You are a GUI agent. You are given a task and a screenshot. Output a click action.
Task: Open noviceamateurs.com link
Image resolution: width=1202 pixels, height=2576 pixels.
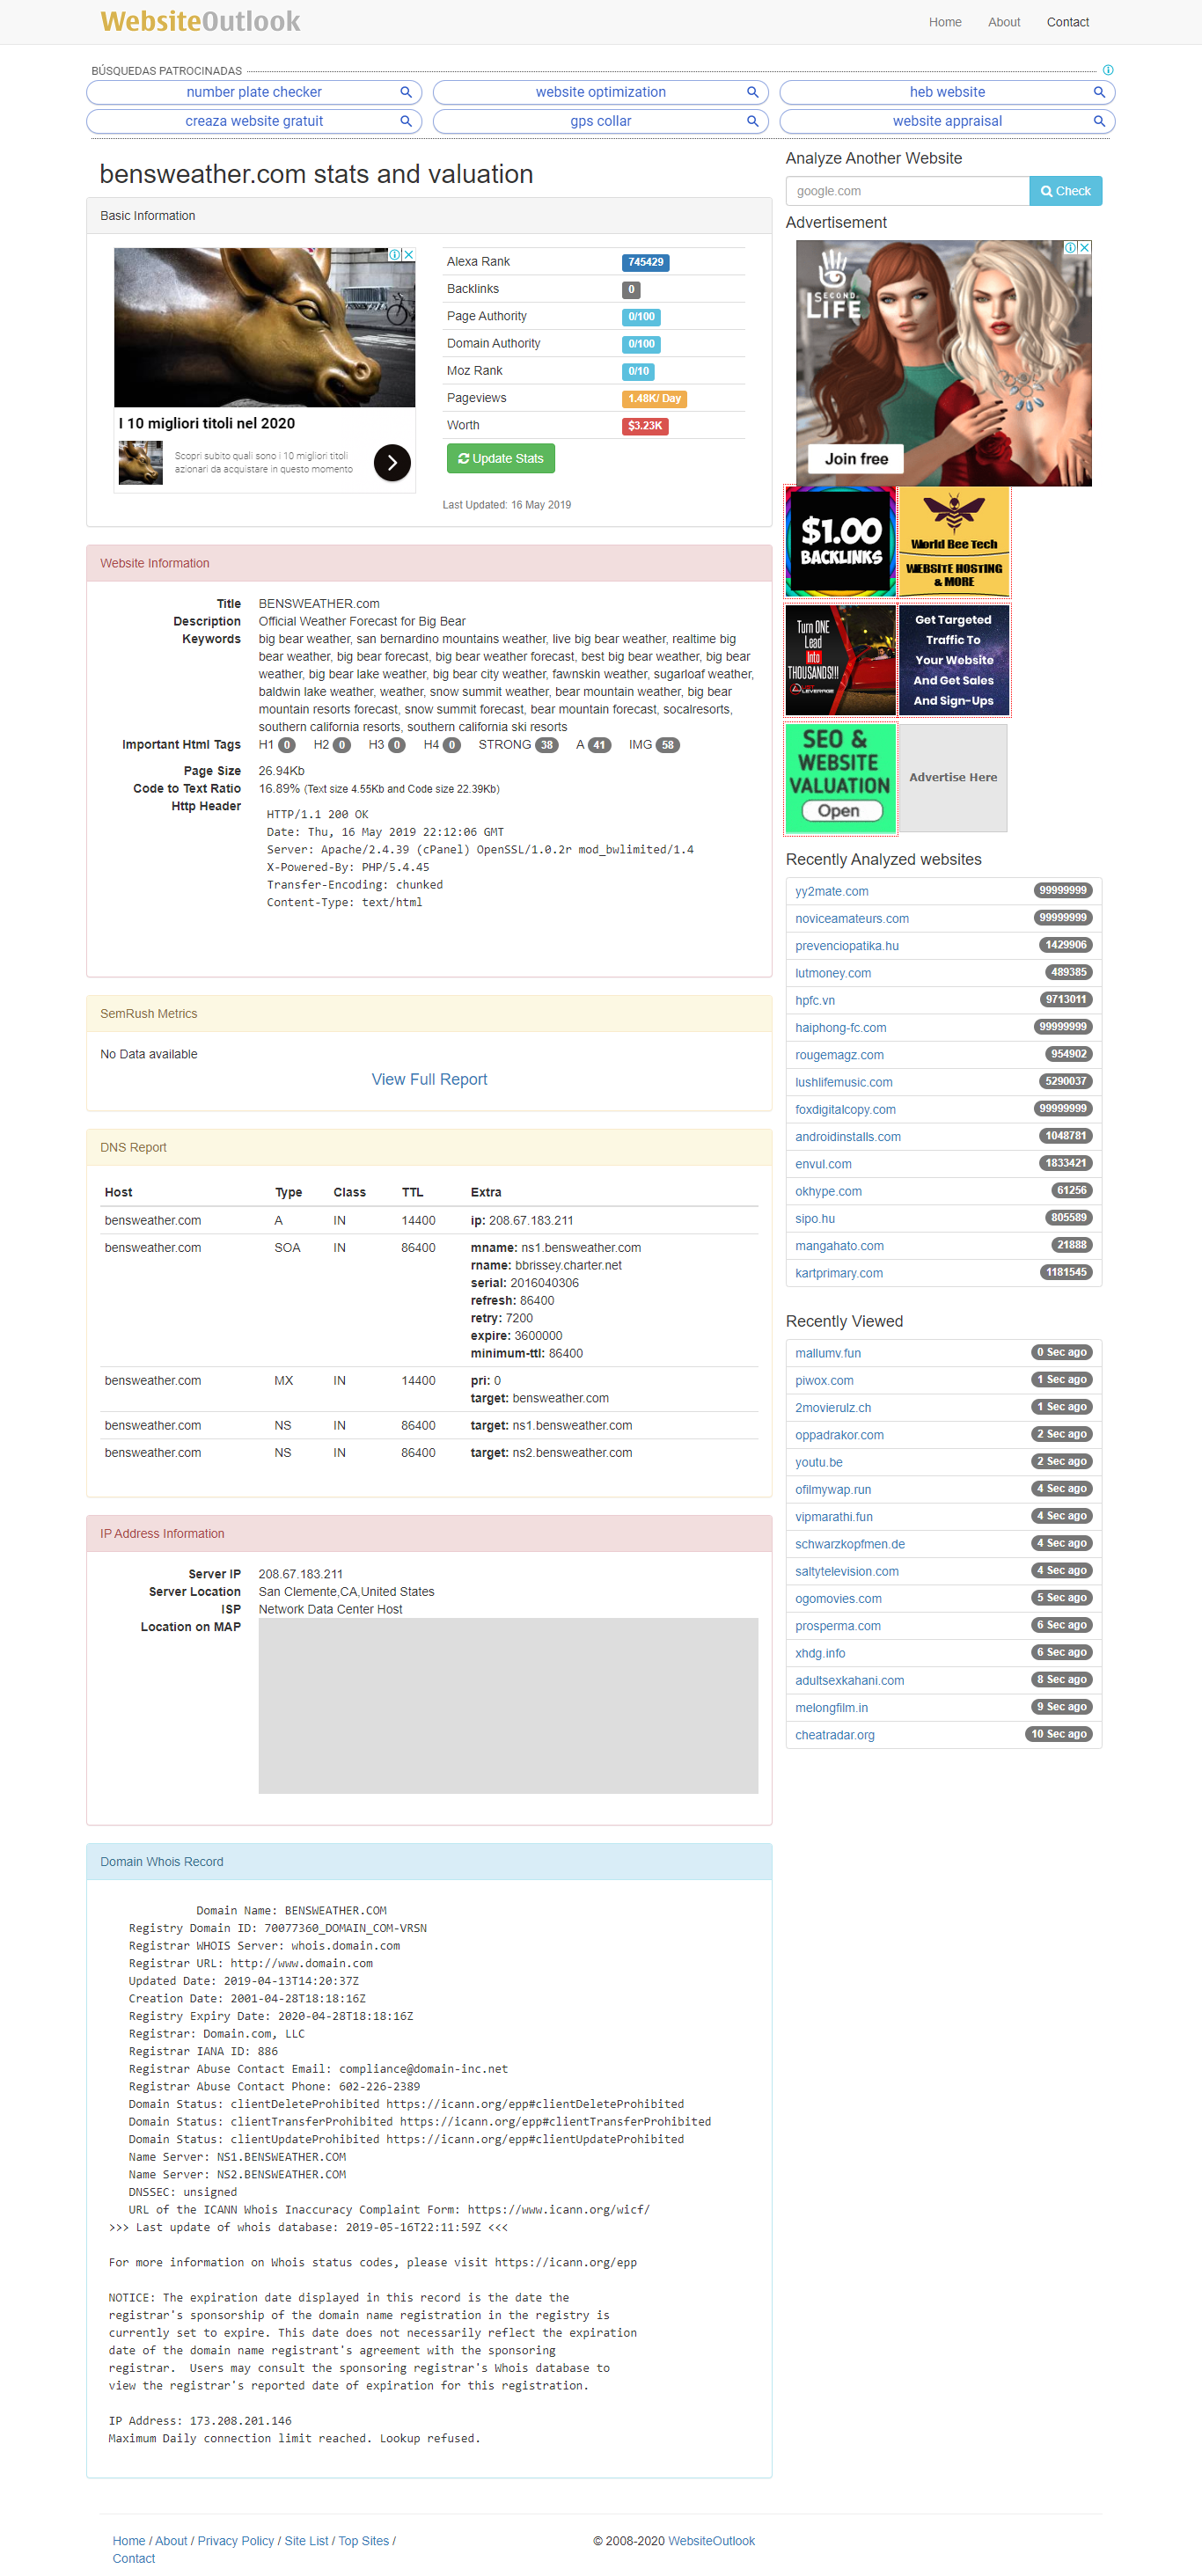click(852, 918)
